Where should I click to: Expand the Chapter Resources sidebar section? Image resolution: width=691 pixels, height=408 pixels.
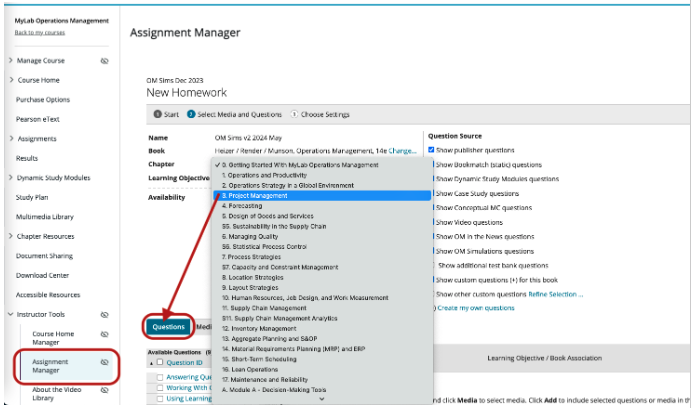tap(11, 237)
